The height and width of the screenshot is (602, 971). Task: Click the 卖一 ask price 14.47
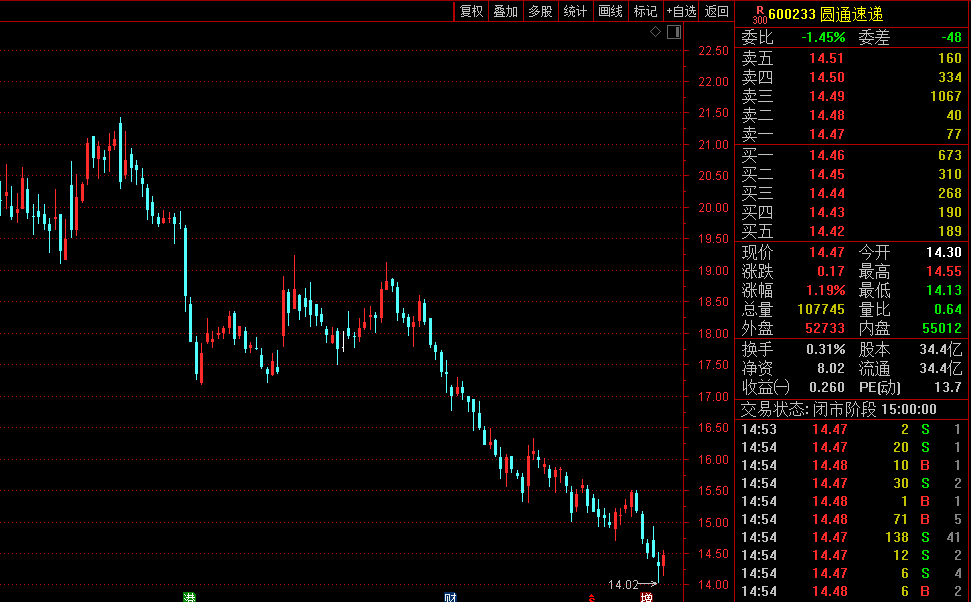coord(826,134)
